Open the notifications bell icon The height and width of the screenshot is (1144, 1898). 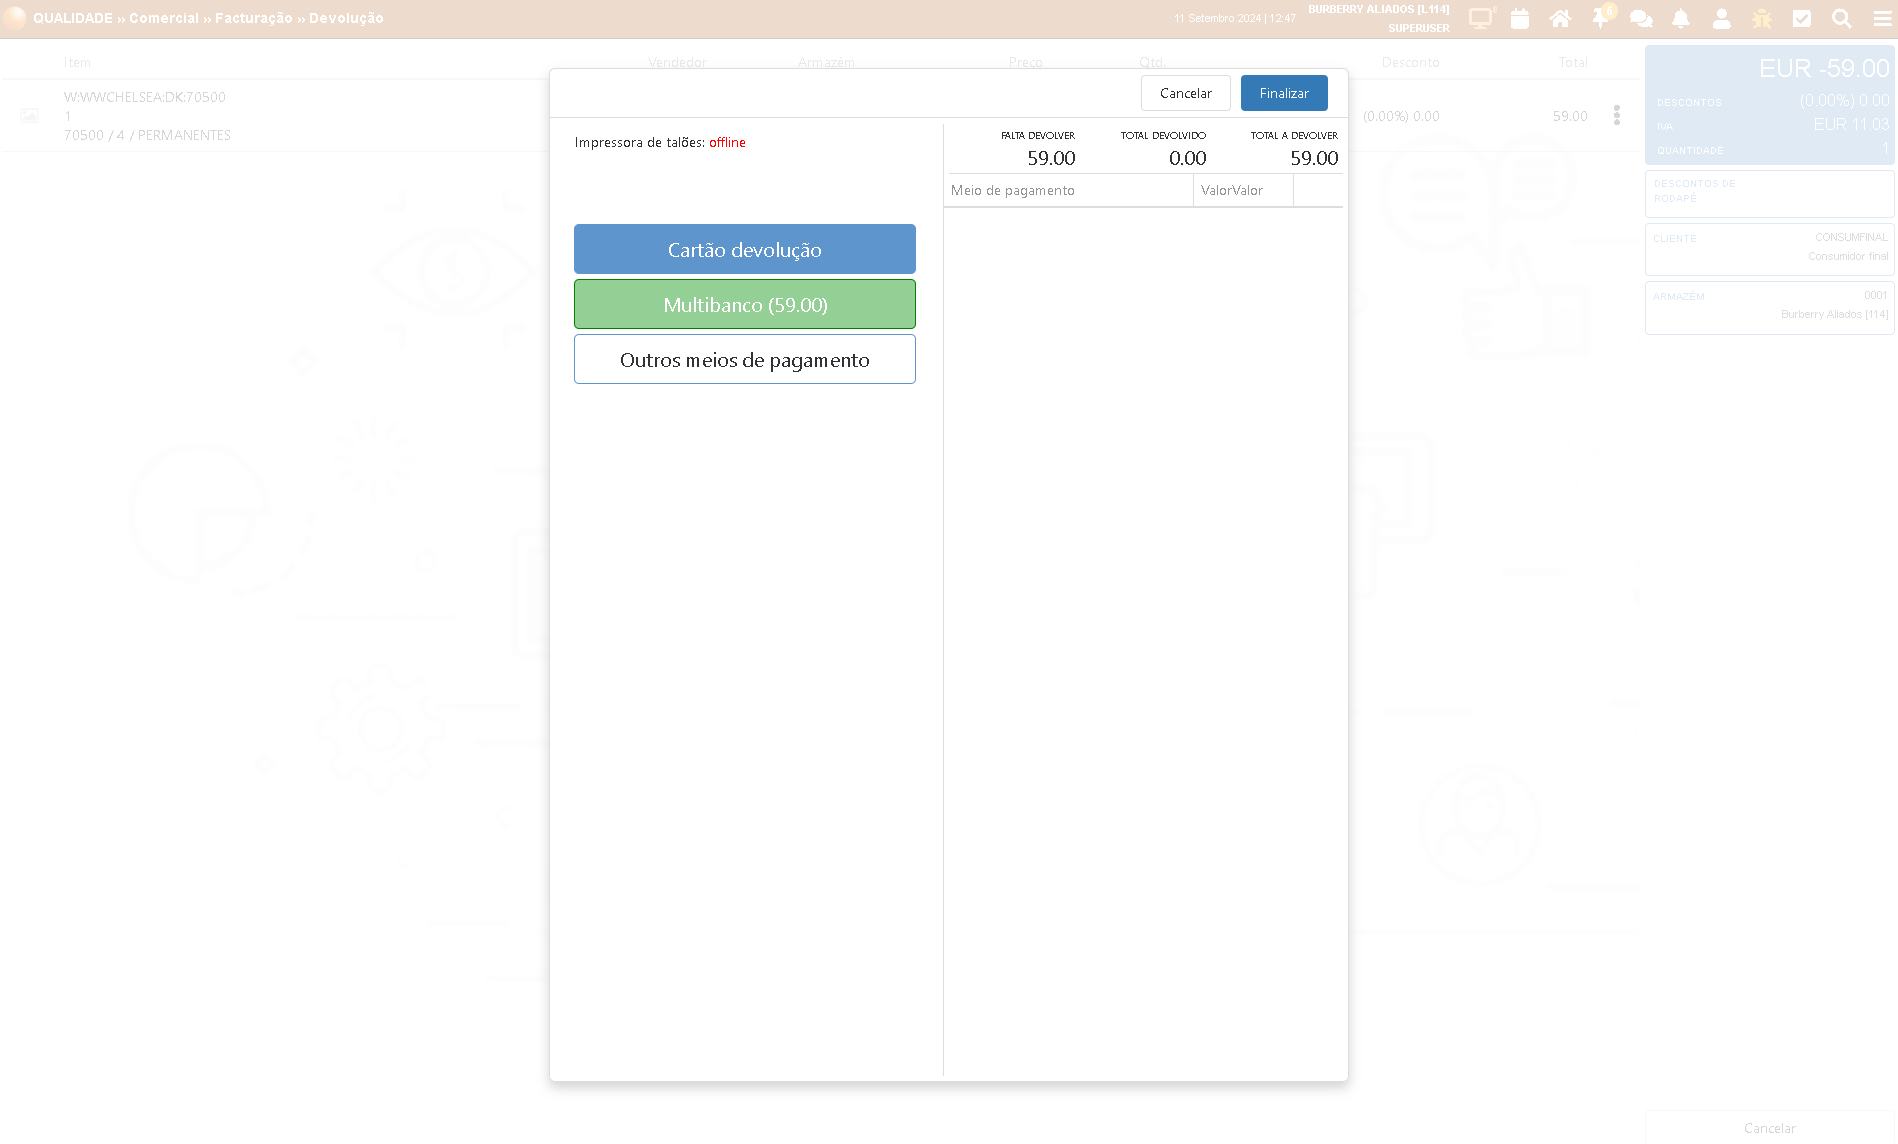point(1681,18)
